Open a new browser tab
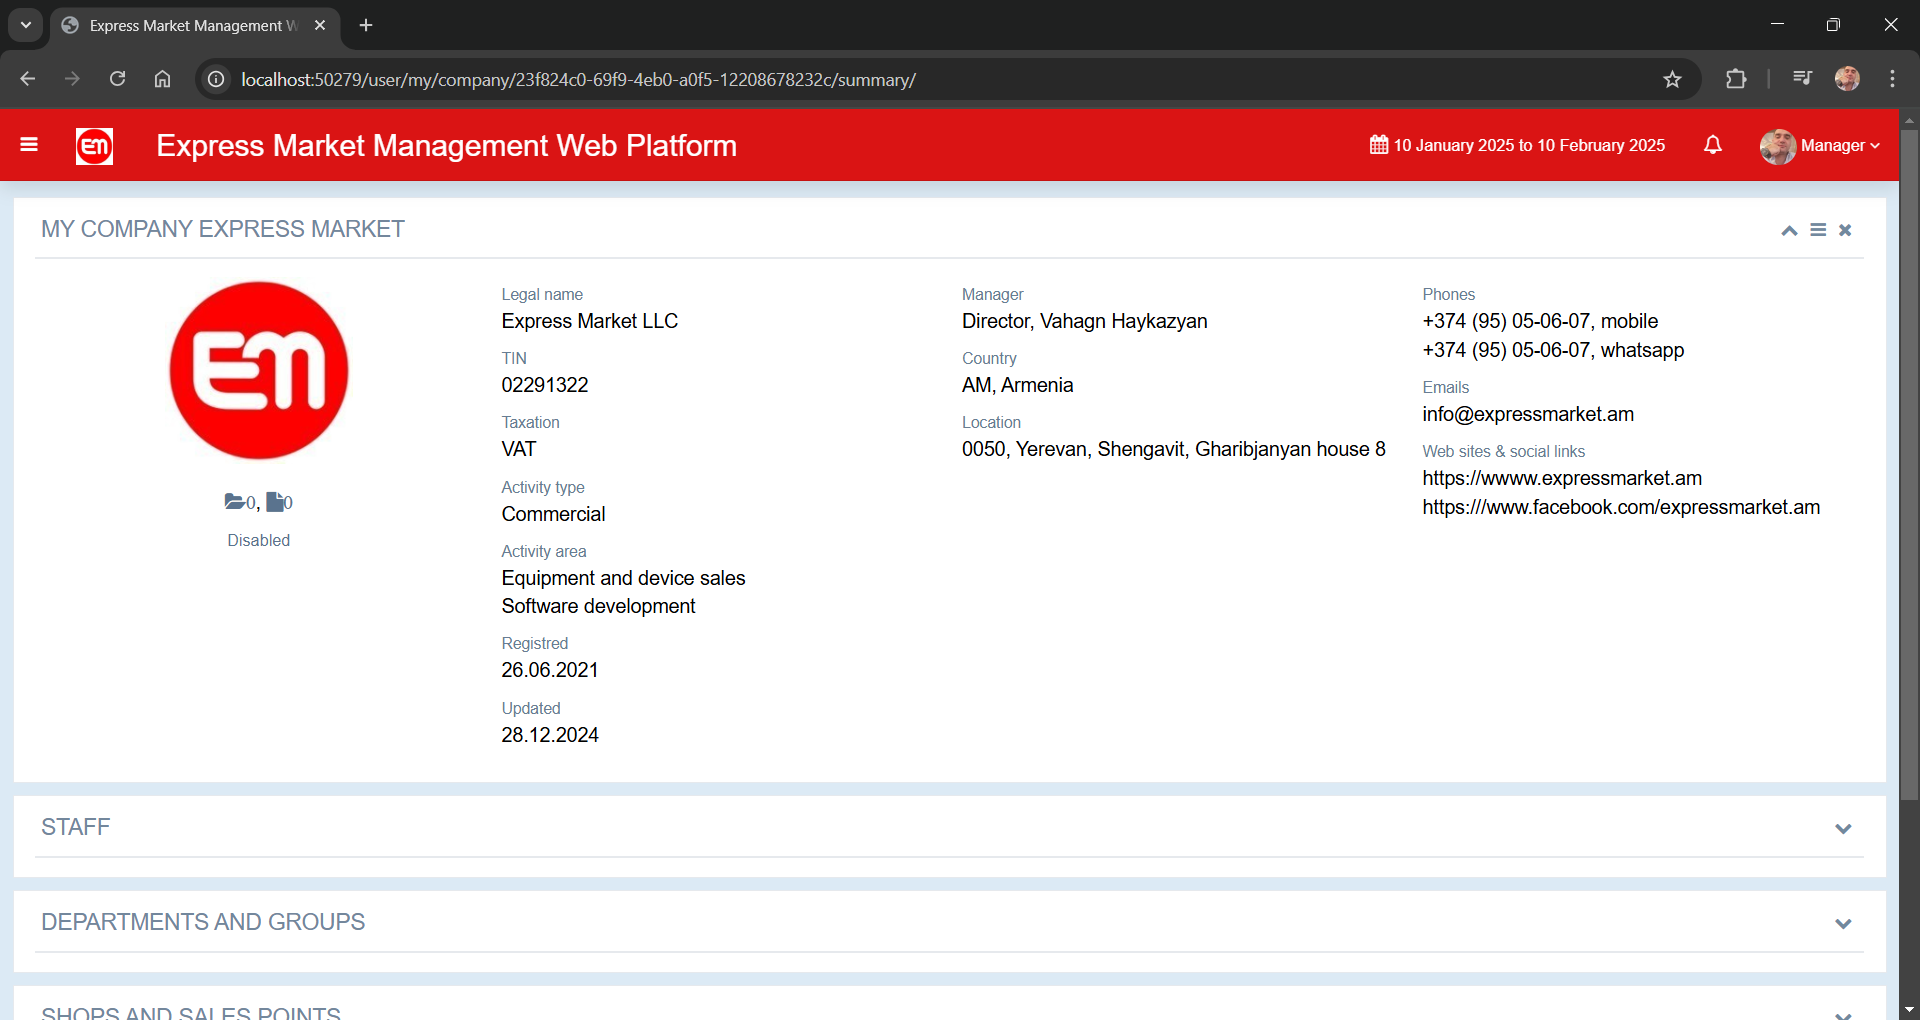Screen dimensions: 1920x1020 pos(366,25)
